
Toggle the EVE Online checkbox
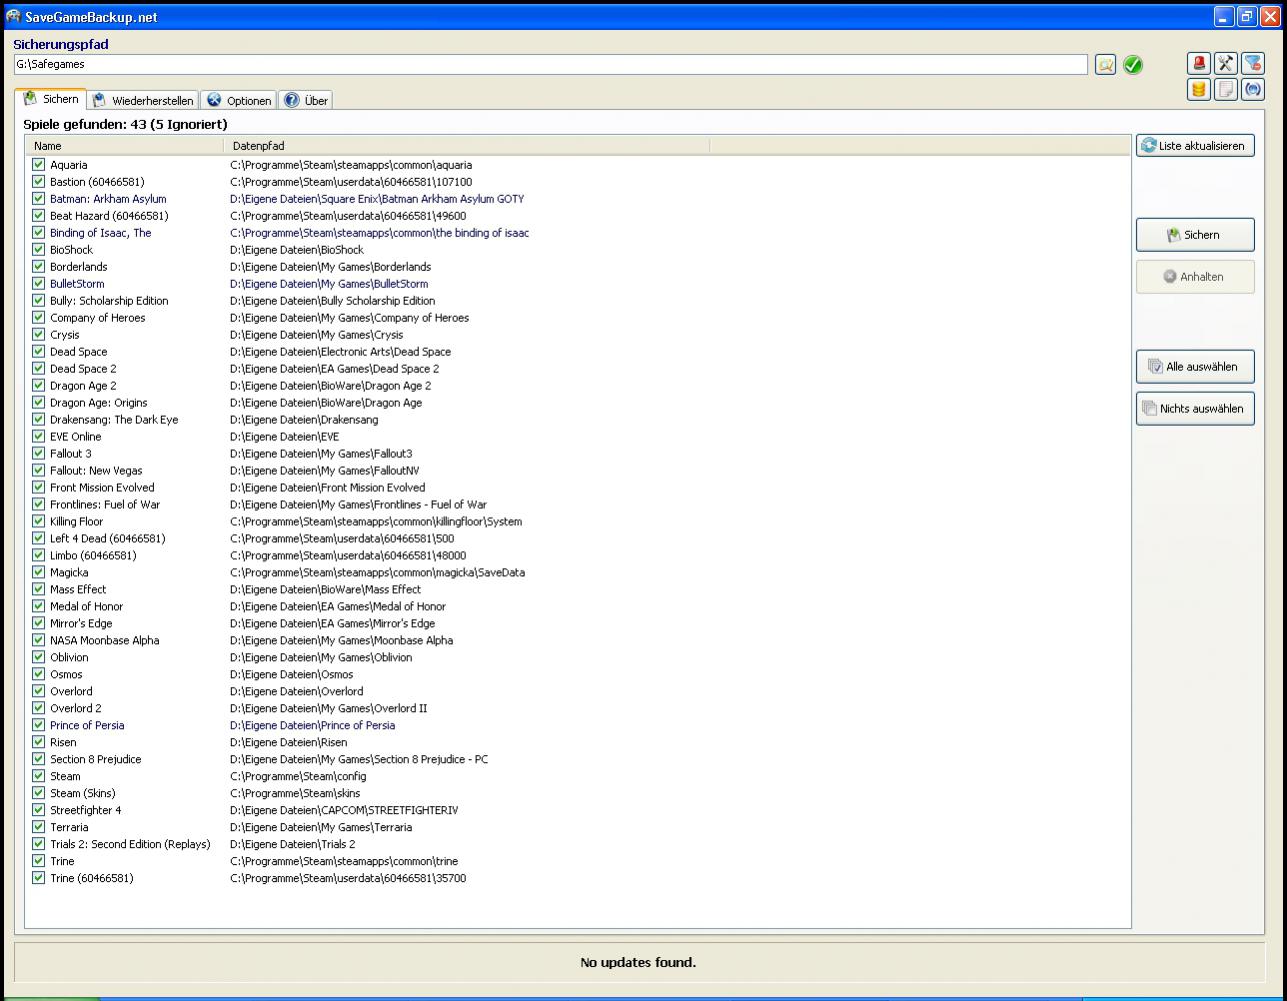click(x=39, y=437)
